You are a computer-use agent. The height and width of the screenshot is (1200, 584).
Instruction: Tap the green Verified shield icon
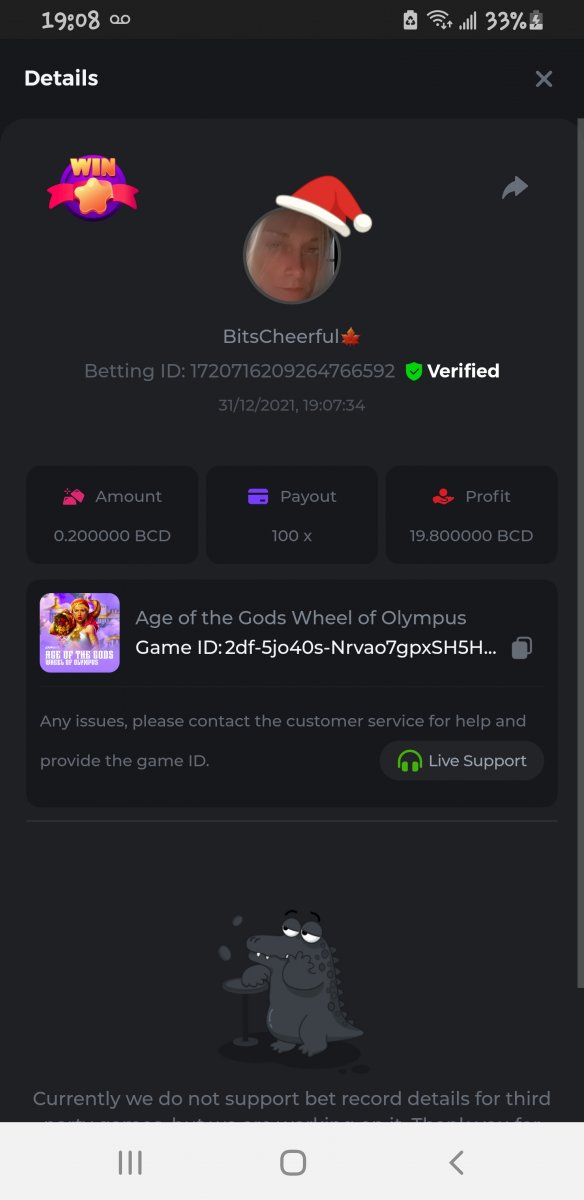pyautogui.click(x=414, y=371)
